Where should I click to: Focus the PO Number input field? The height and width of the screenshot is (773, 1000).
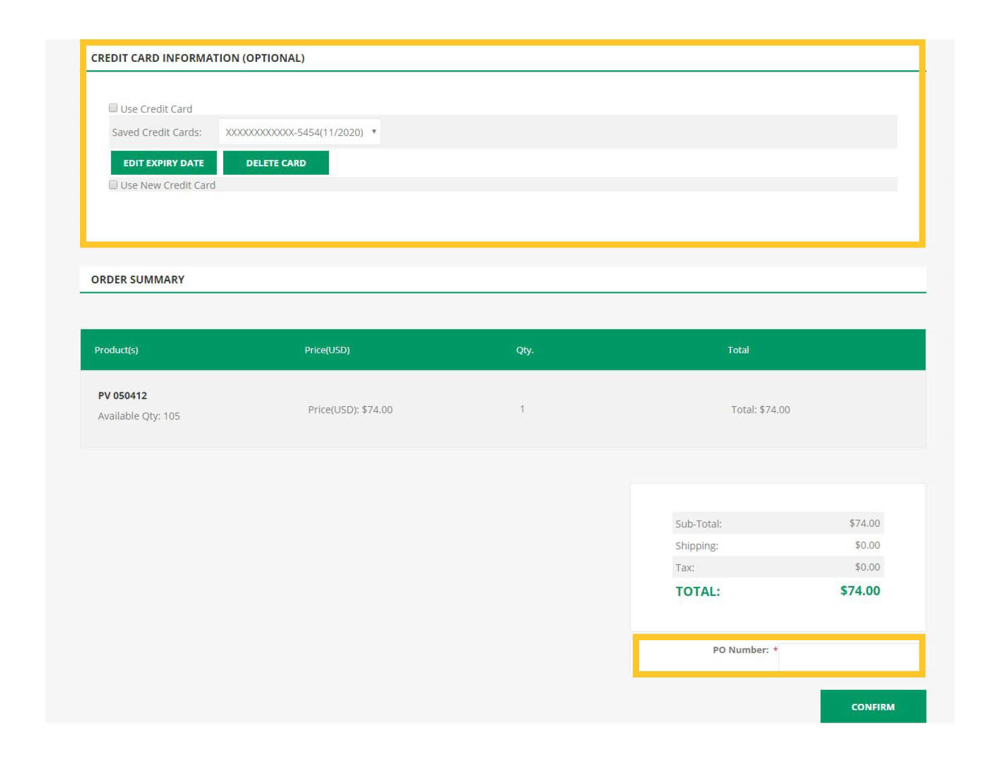point(848,656)
